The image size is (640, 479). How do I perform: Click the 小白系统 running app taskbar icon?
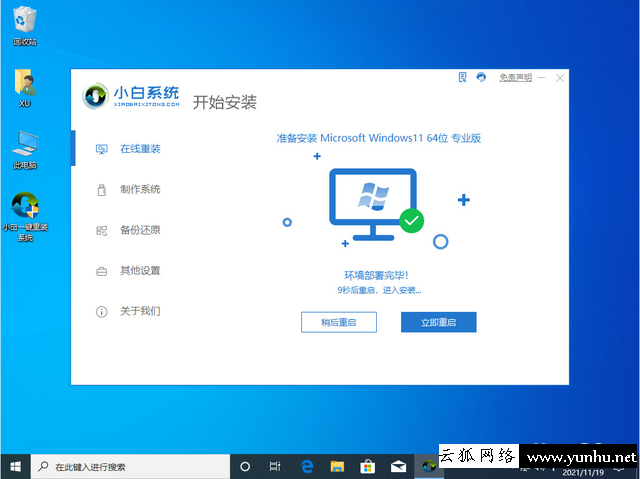pyautogui.click(x=429, y=466)
